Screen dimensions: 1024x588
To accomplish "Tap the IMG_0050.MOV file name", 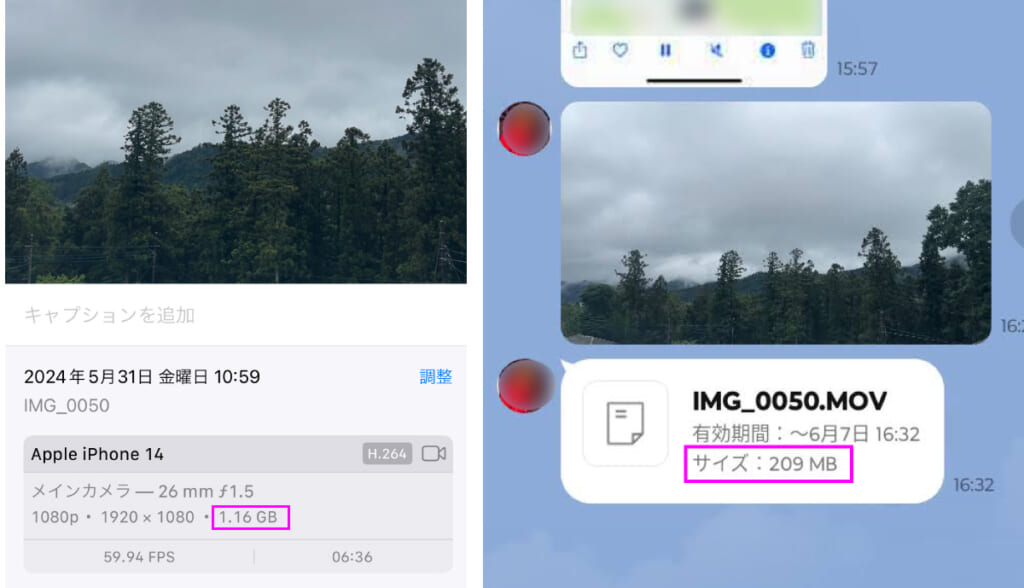I will point(790,401).
